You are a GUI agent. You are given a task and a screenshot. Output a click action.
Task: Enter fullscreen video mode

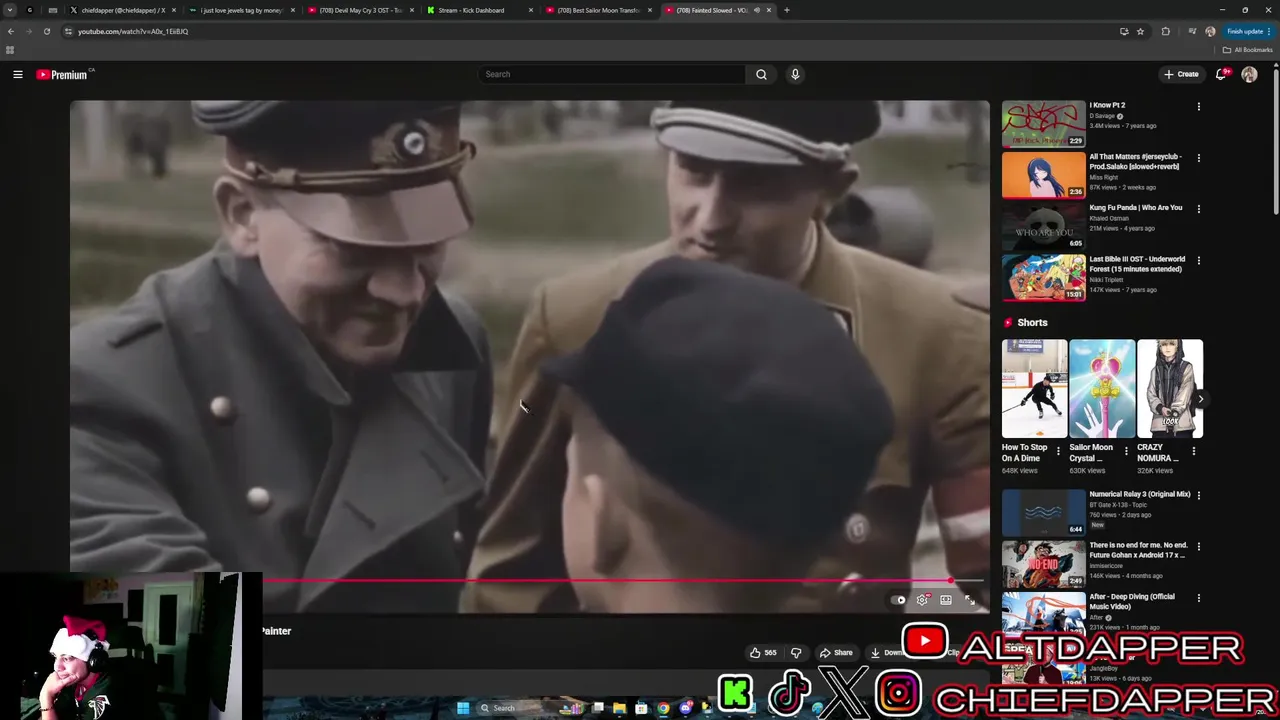(x=969, y=600)
